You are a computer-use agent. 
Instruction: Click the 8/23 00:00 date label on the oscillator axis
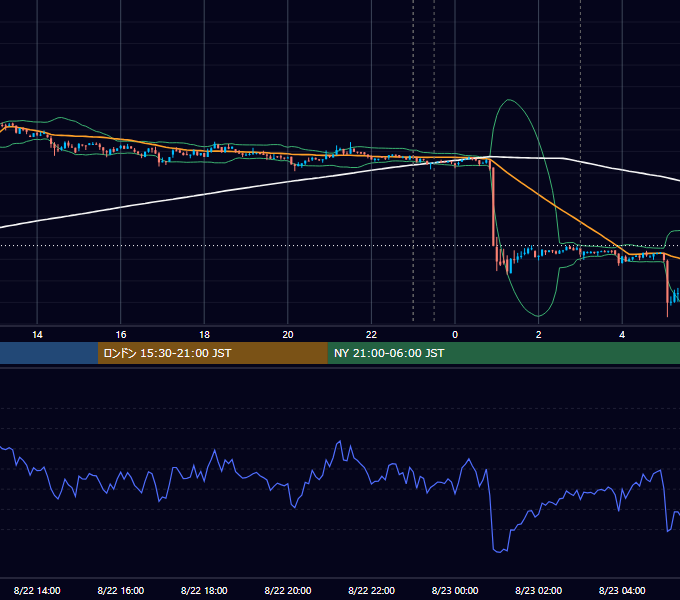455,590
